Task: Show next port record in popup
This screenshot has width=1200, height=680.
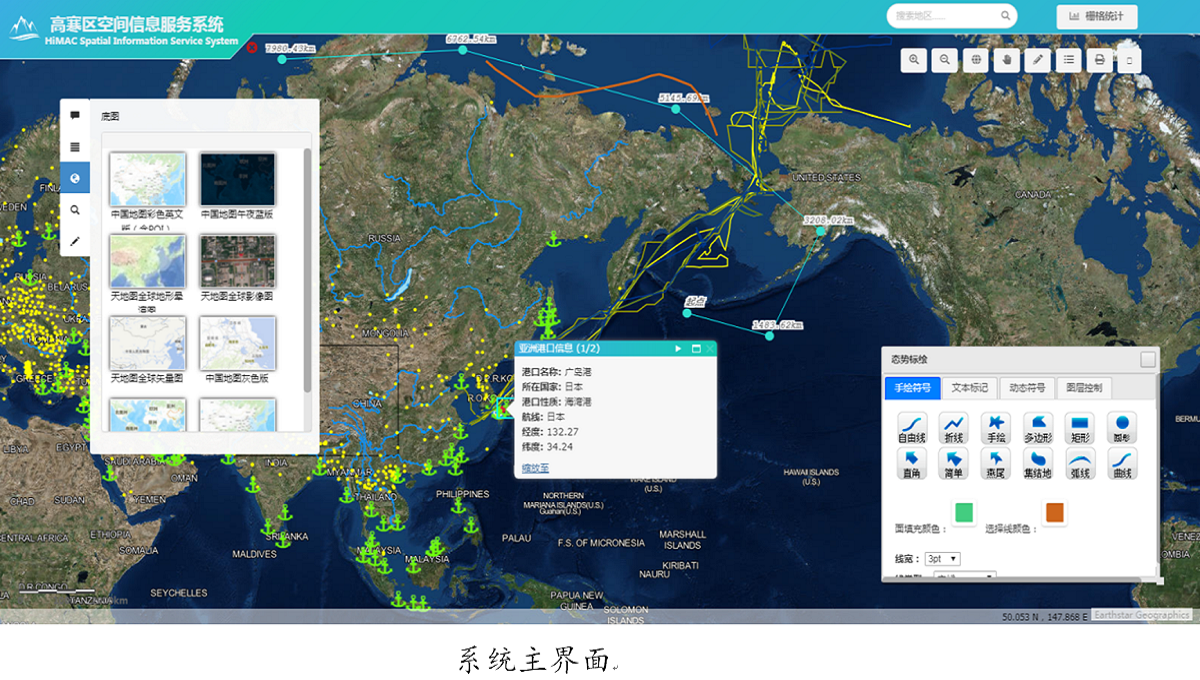Action: coord(678,348)
